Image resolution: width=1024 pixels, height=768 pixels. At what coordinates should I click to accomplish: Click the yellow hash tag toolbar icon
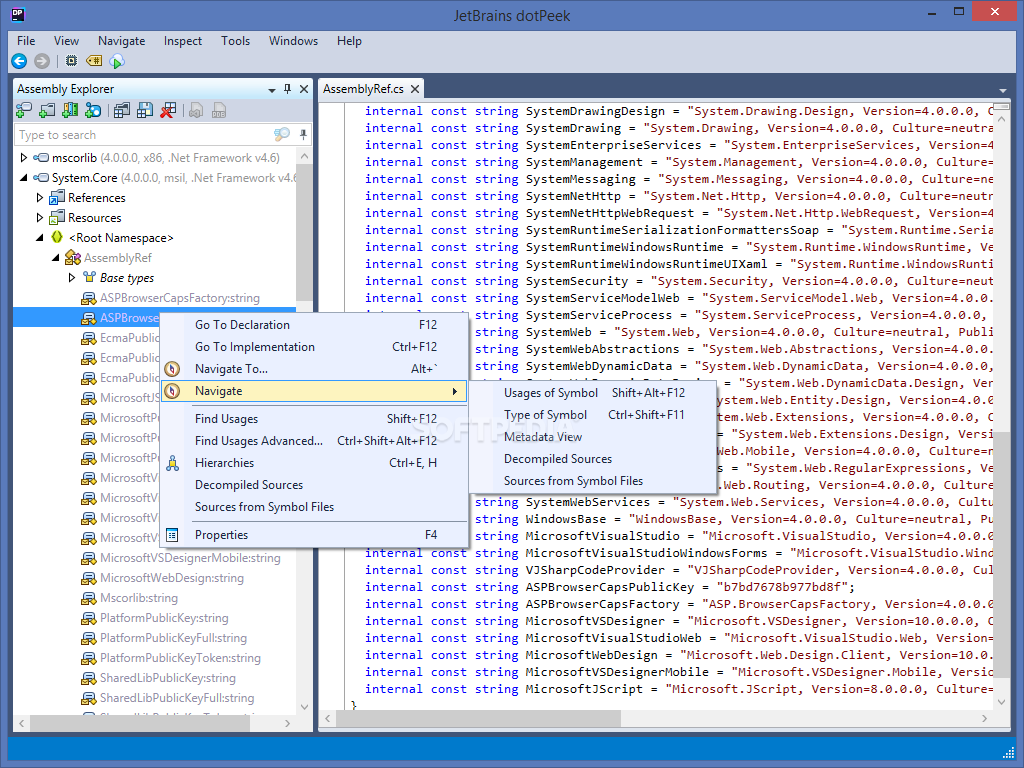coord(94,61)
